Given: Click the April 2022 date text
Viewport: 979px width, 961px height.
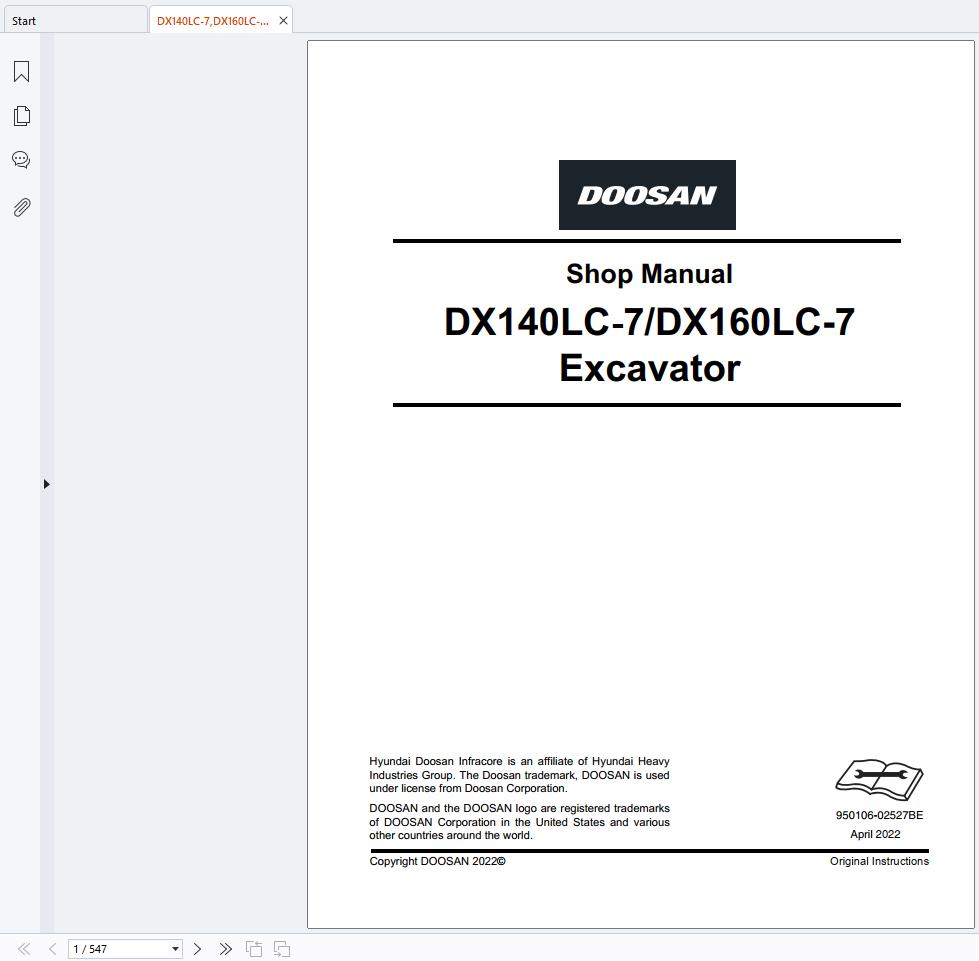Looking at the screenshot, I should coord(875,834).
